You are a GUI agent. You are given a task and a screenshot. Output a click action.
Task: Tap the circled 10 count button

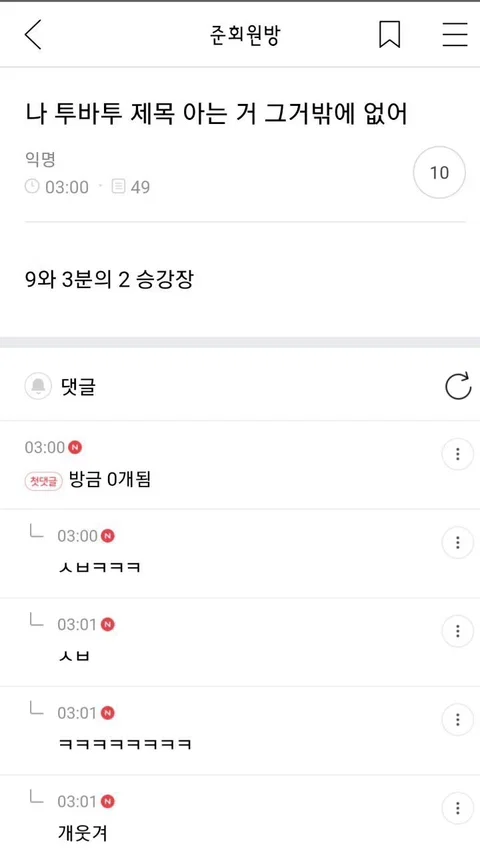pos(439,173)
